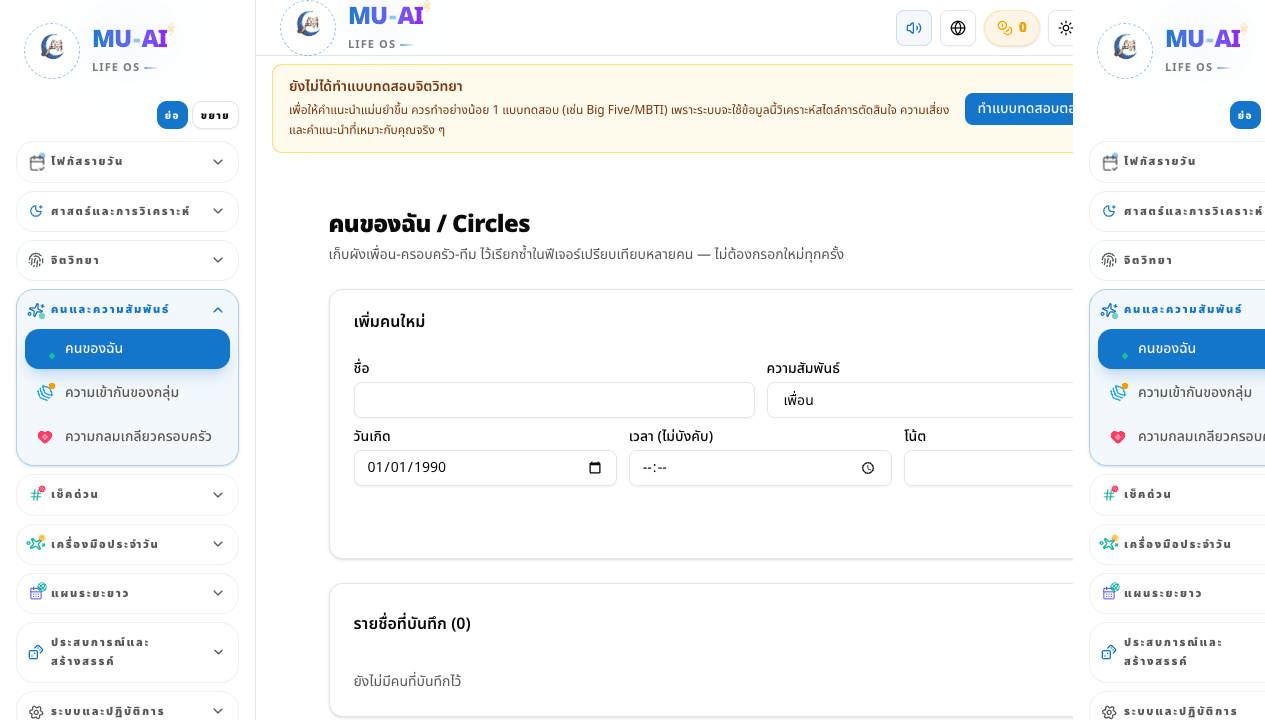Collapse the คนและความสัมพันธ์ section
Image resolution: width=1265 pixels, height=720 pixels.
127,310
